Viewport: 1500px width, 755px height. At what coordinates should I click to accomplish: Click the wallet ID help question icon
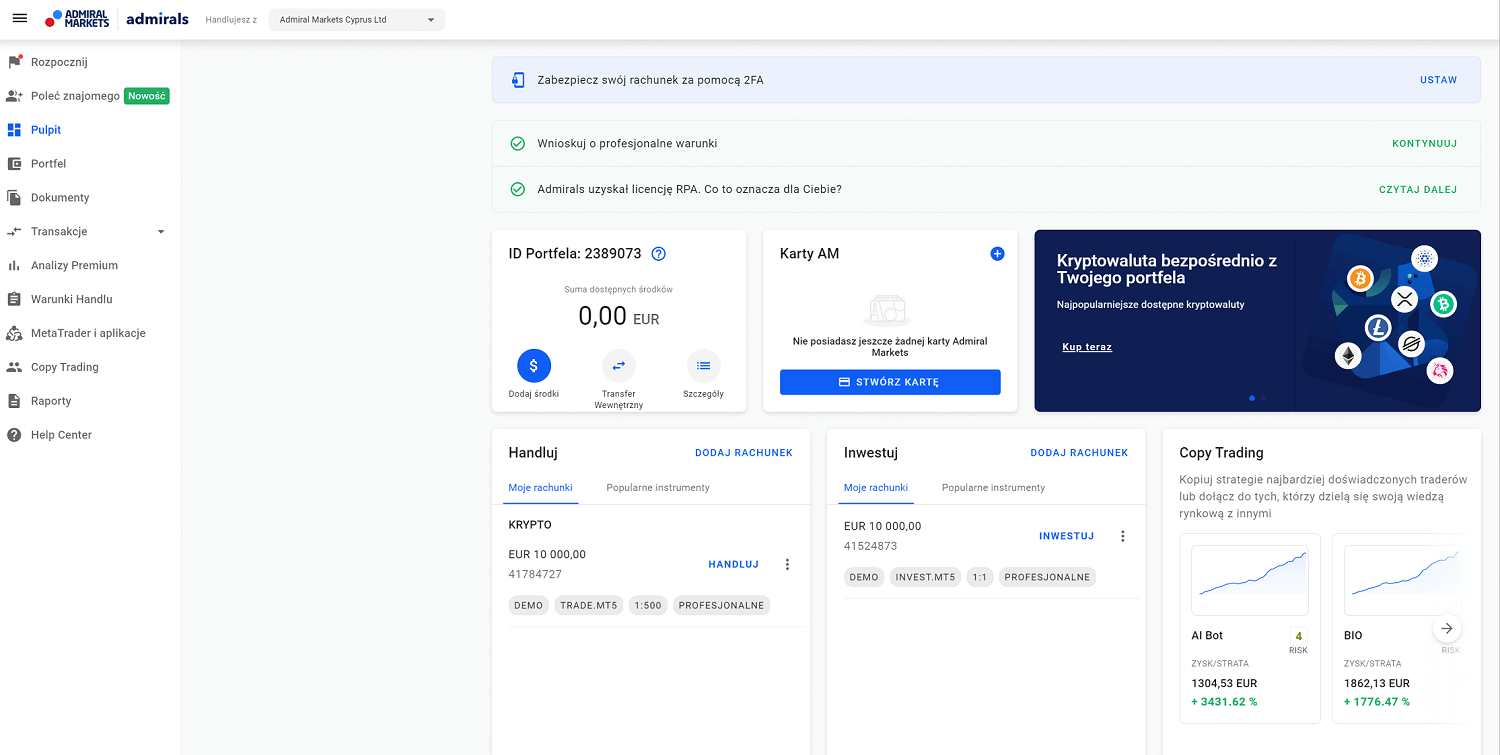pyautogui.click(x=658, y=254)
